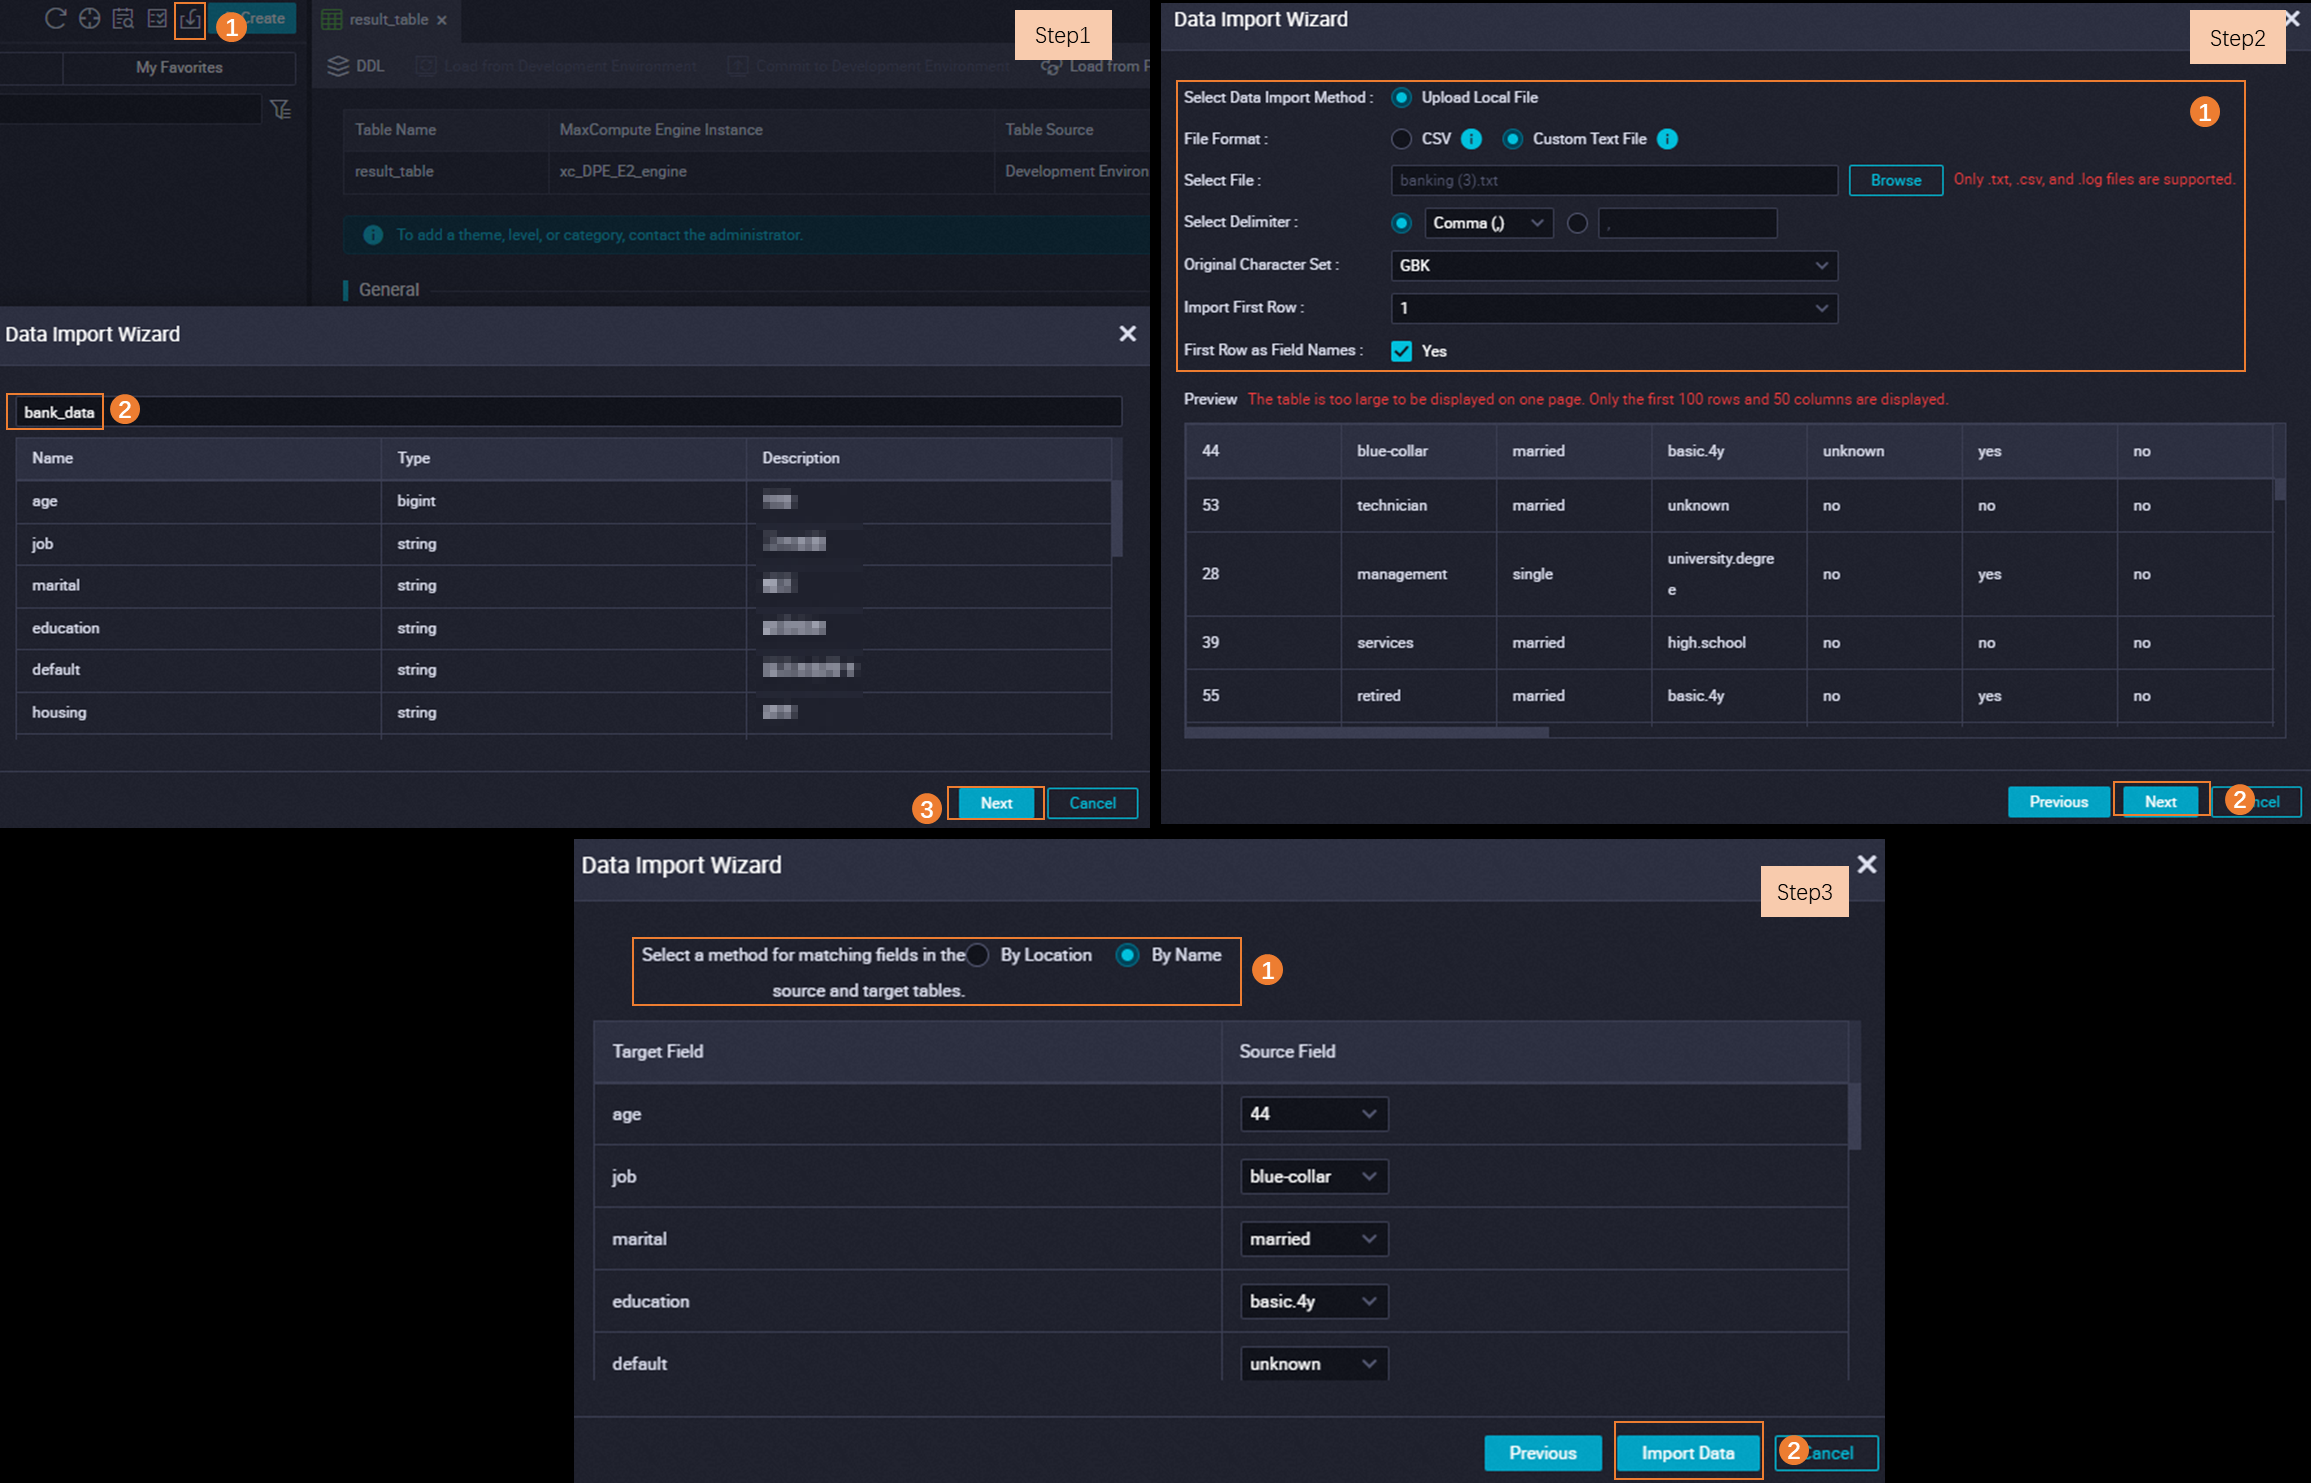Image resolution: width=2311 pixels, height=1483 pixels.
Task: Click the refresh icon in toolbar
Action: click(x=56, y=19)
